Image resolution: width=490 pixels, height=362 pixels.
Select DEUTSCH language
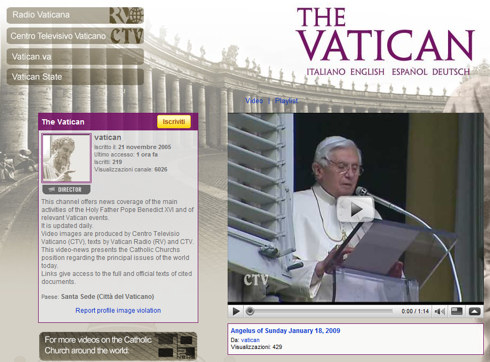click(x=451, y=72)
